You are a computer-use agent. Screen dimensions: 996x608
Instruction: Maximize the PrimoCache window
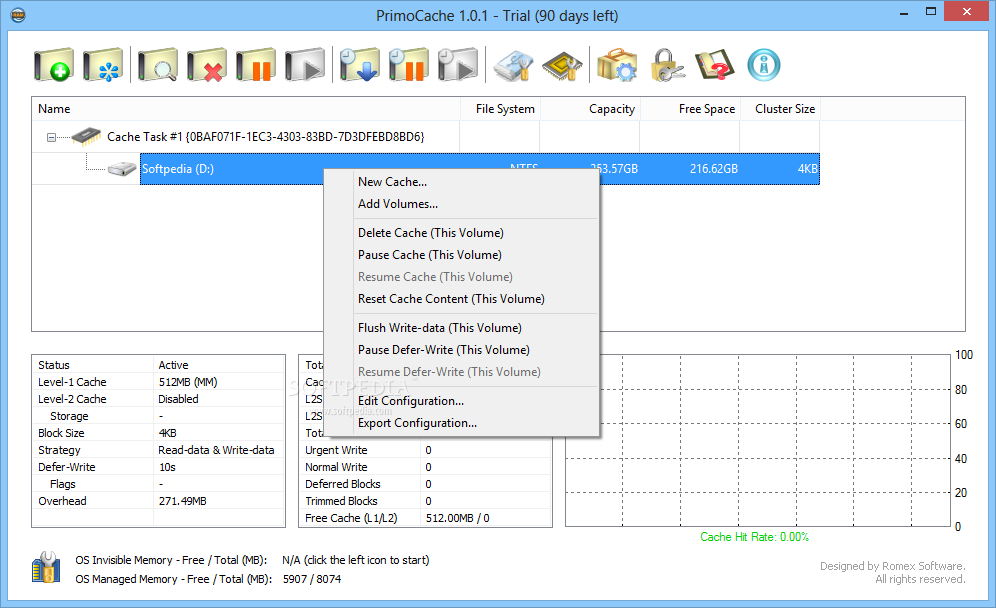click(x=931, y=11)
